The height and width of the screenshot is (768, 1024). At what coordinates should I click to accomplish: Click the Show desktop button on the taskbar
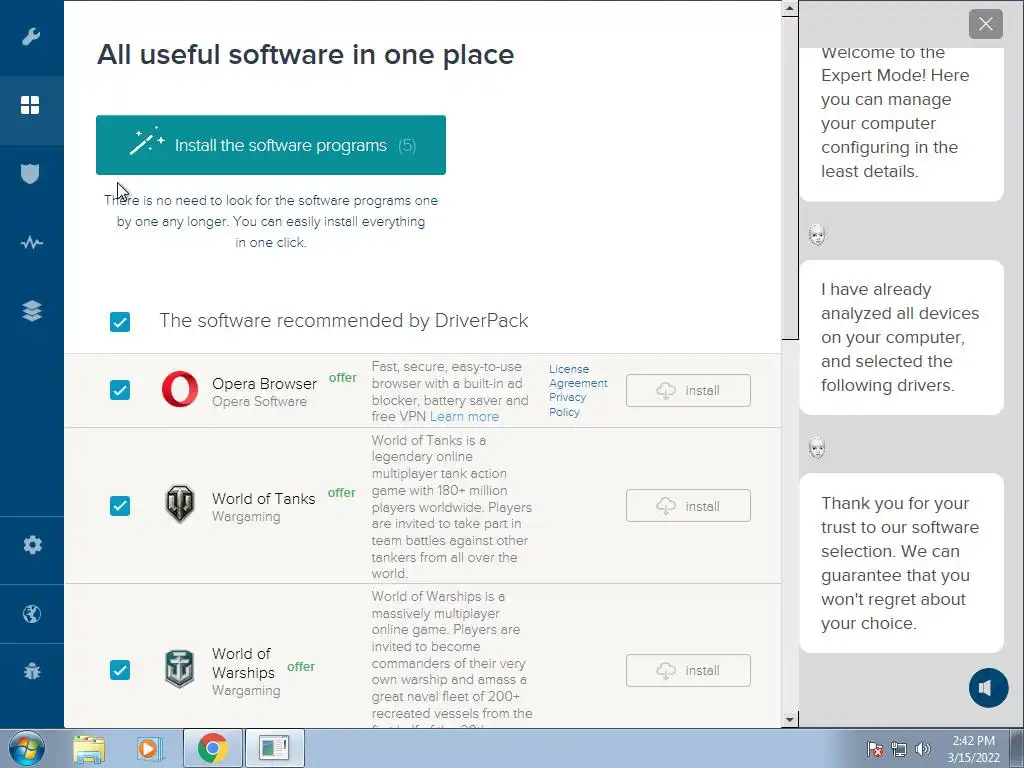(x=1017, y=749)
